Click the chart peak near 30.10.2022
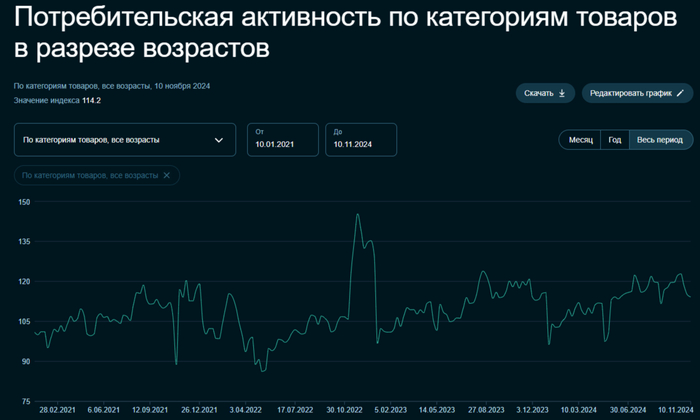Screen dimensions: 700x420 pos(357,215)
